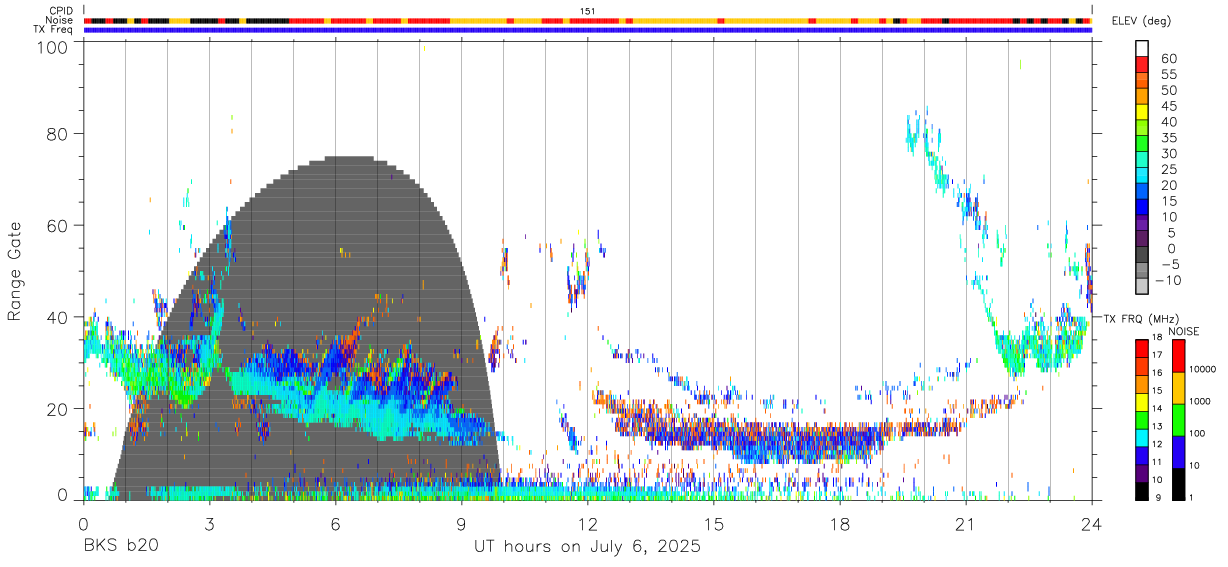The height and width of the screenshot is (567, 1228).
Task: Click the x-axis tick label '3'
Action: pyautogui.click(x=210, y=524)
